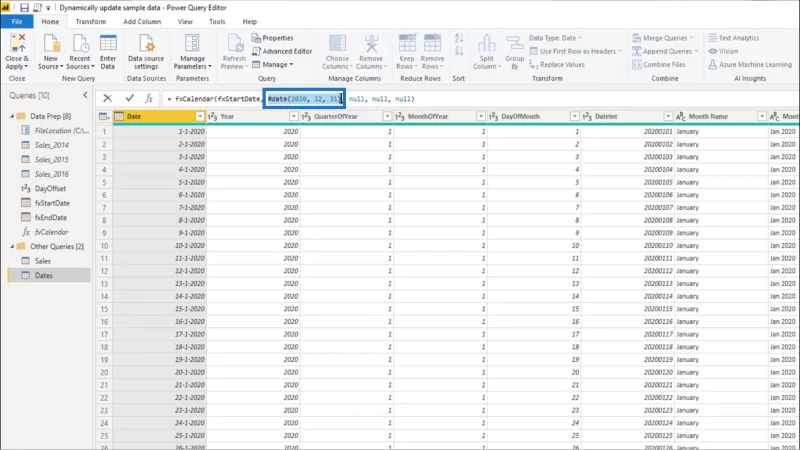This screenshot has width=800, height=450.
Task: Confirm the formula with checkmark icon
Action: click(130, 98)
